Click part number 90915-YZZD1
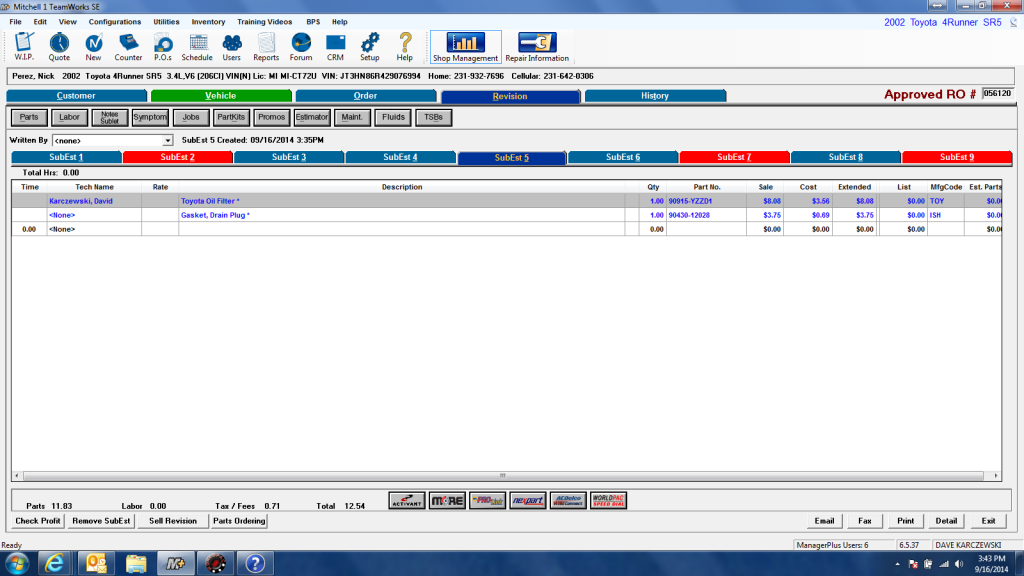This screenshot has width=1024, height=576. point(690,201)
